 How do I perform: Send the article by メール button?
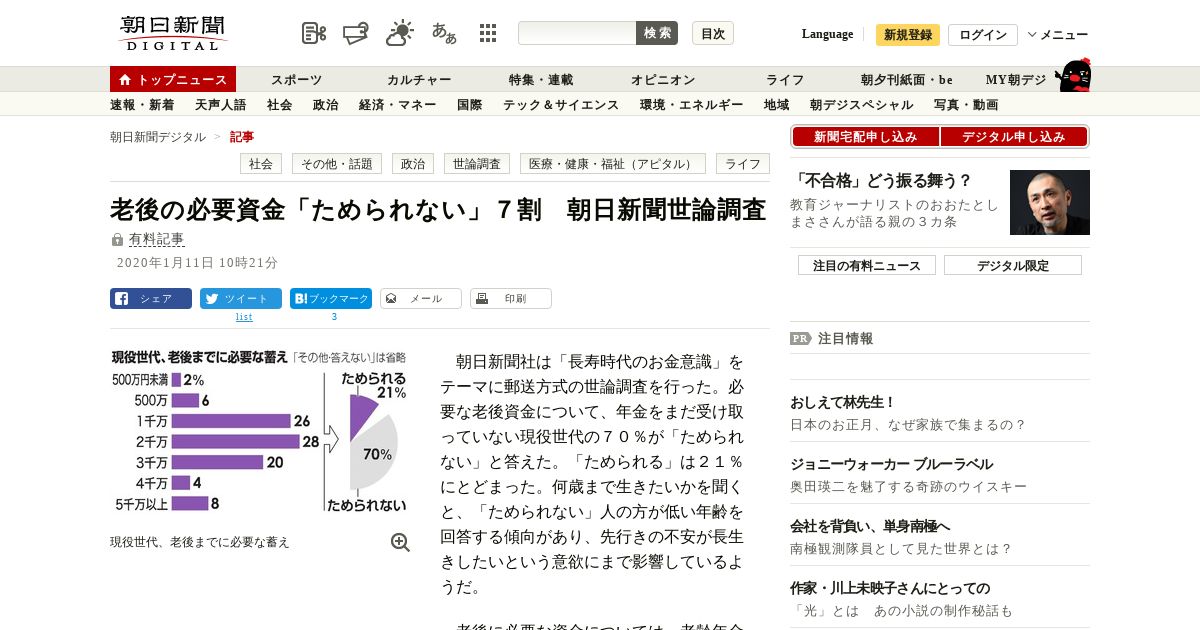click(421, 298)
